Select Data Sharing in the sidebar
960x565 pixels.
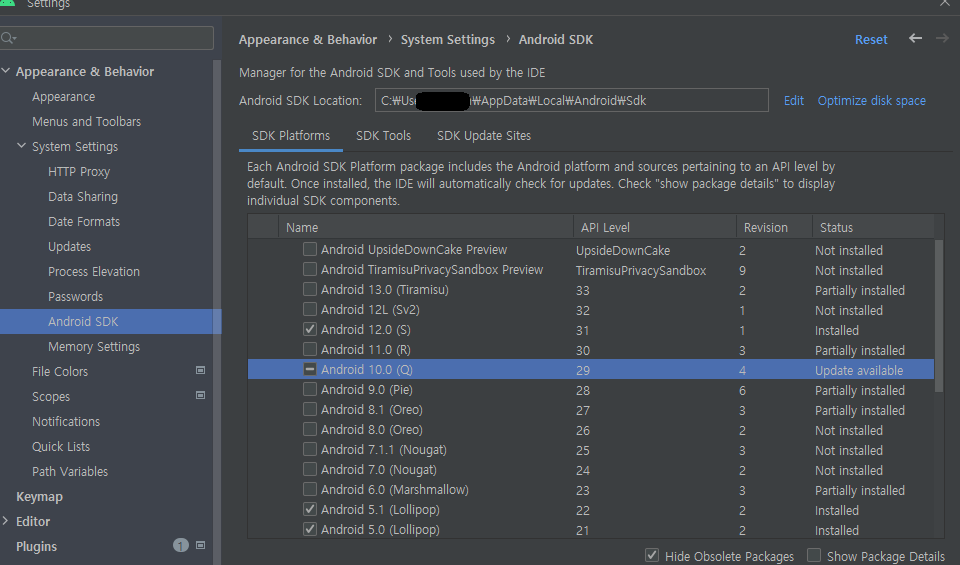pos(83,196)
